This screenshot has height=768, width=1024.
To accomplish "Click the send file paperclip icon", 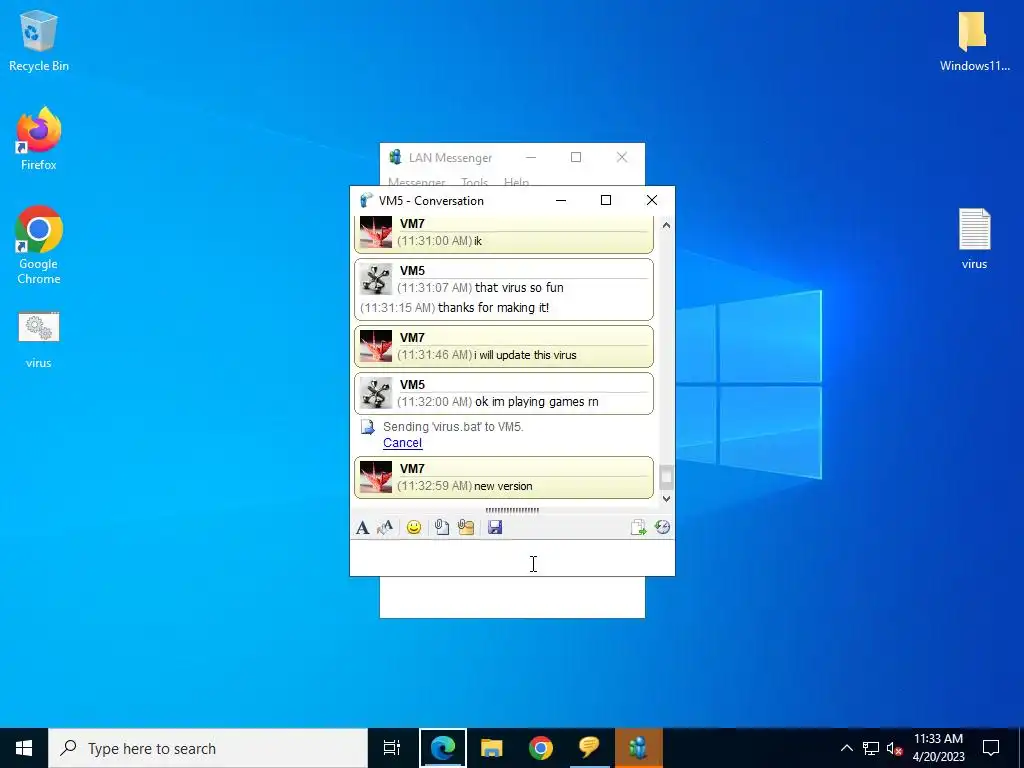I will (441, 528).
